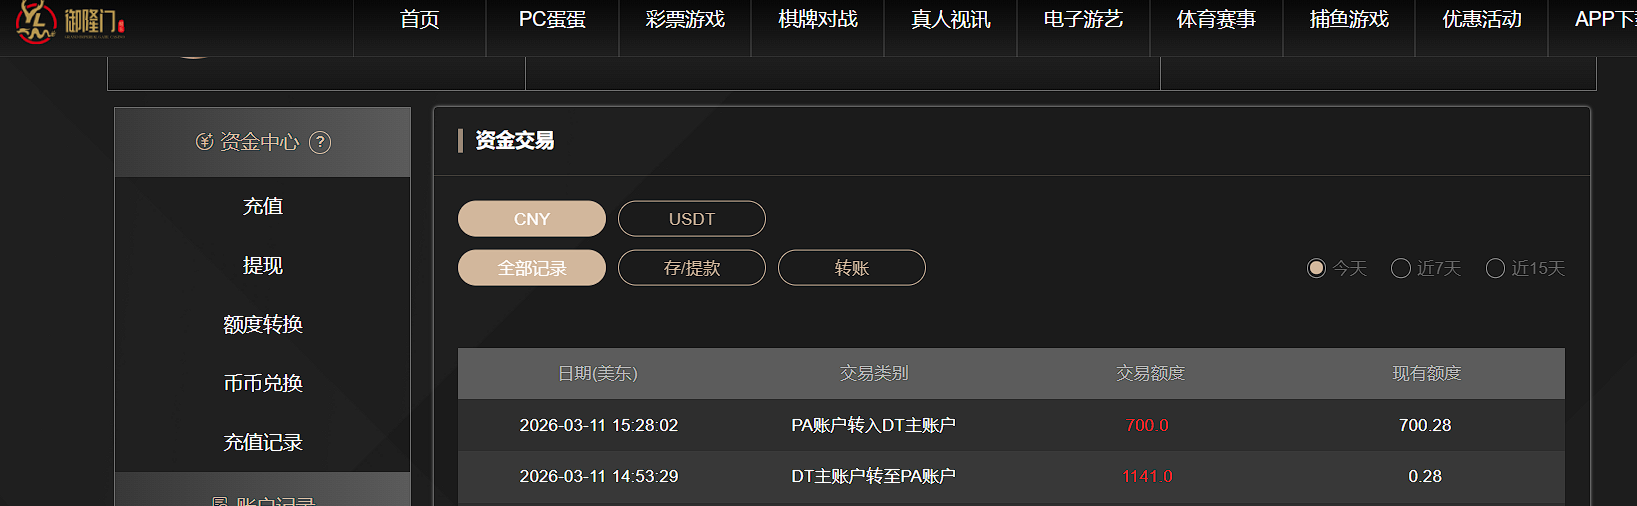The height and width of the screenshot is (506, 1637).
Task: Filter records by 转账
Action: (x=852, y=268)
